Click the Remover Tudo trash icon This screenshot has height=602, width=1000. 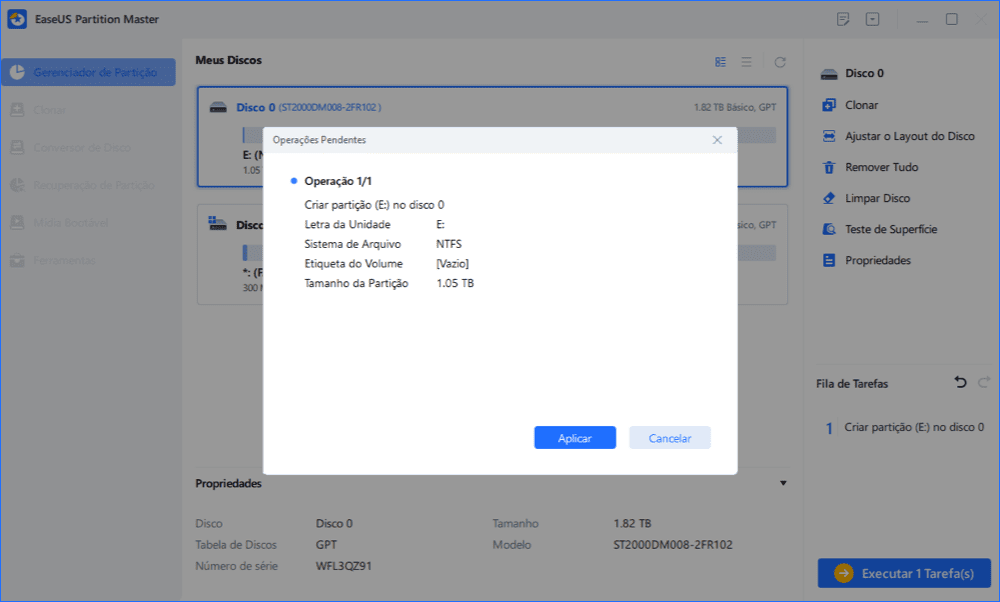(x=828, y=167)
